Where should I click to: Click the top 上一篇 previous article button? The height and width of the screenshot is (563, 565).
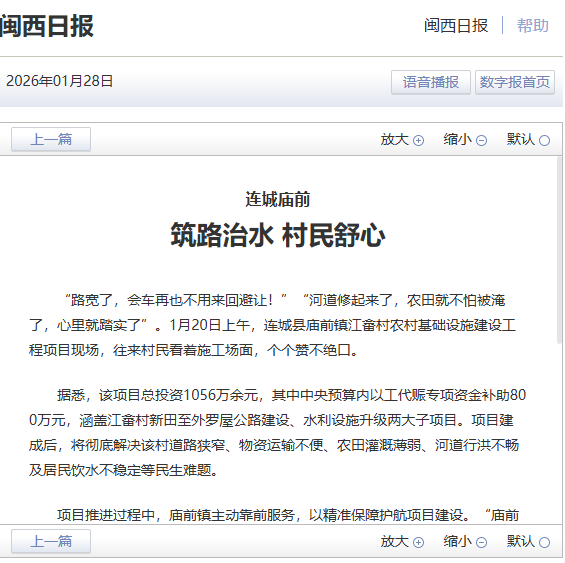coord(51,139)
